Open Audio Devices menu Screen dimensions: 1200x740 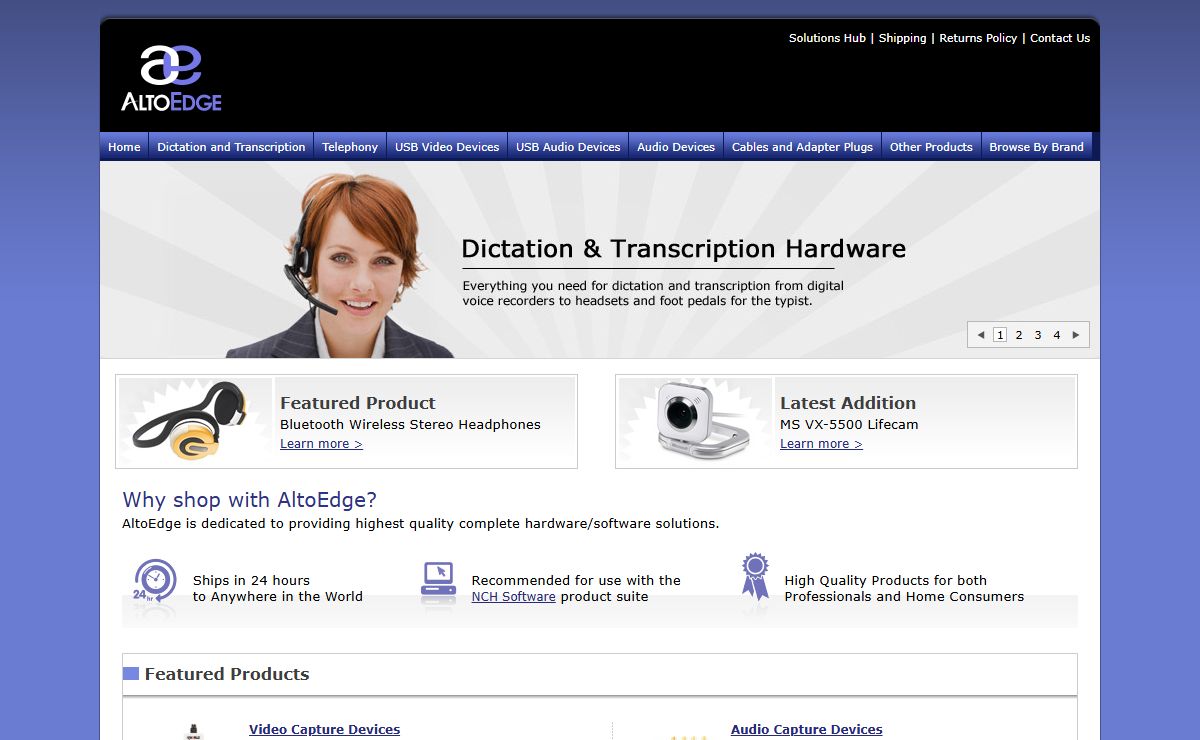(x=676, y=146)
